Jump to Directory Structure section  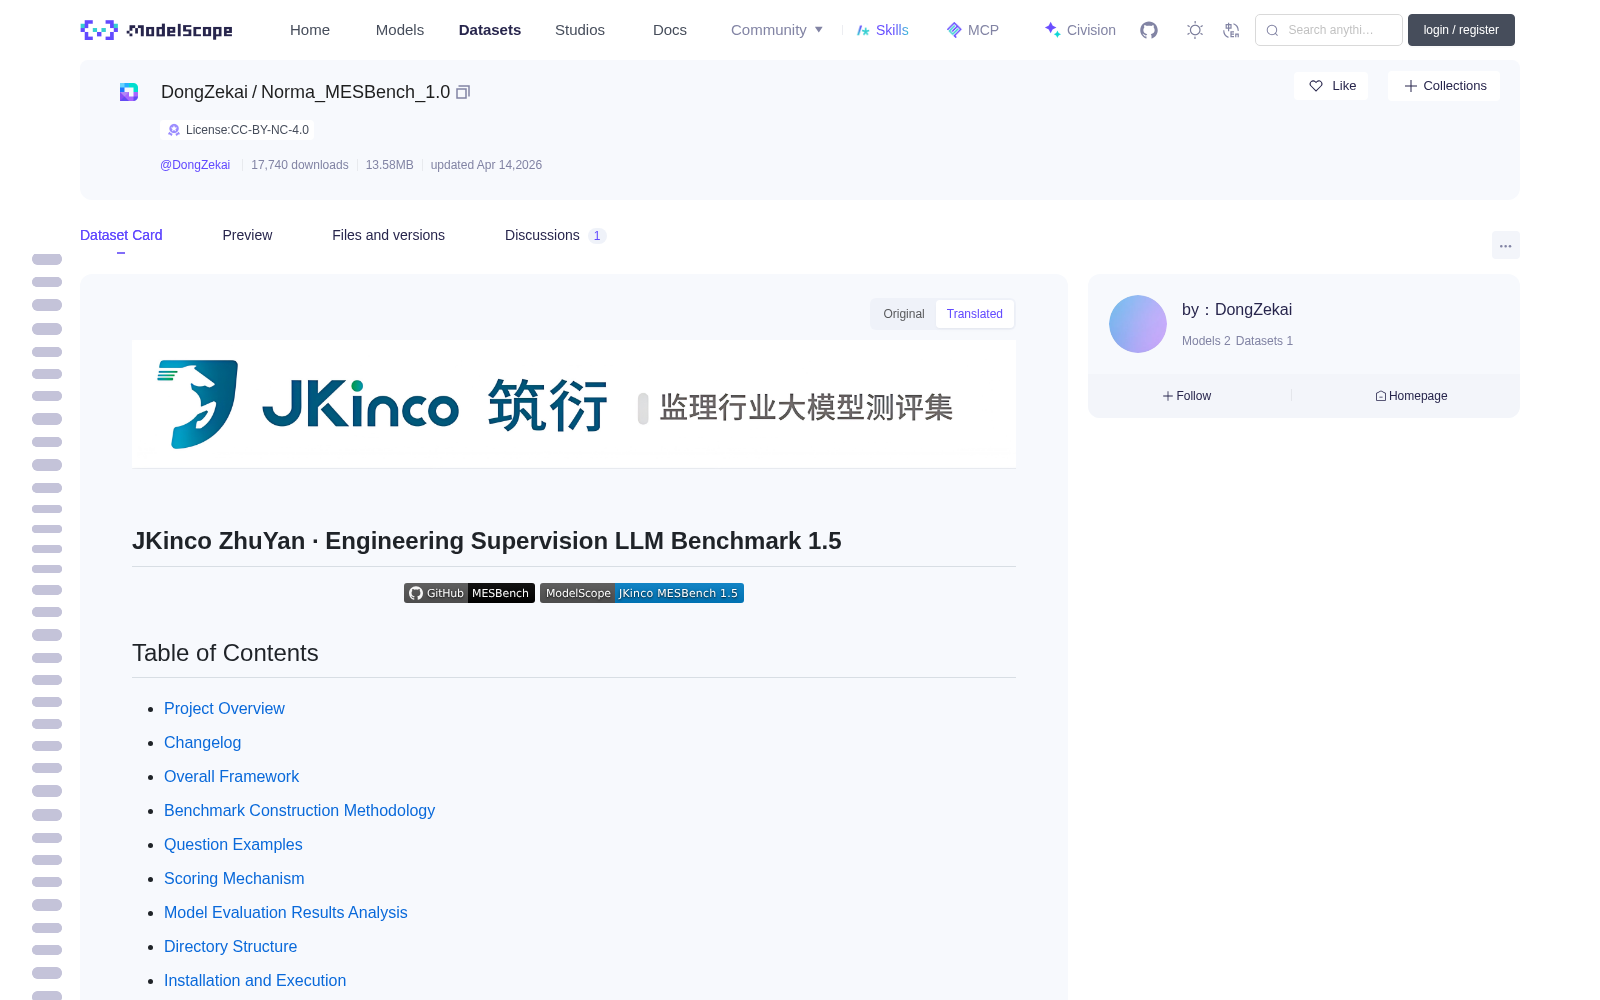tap(230, 946)
